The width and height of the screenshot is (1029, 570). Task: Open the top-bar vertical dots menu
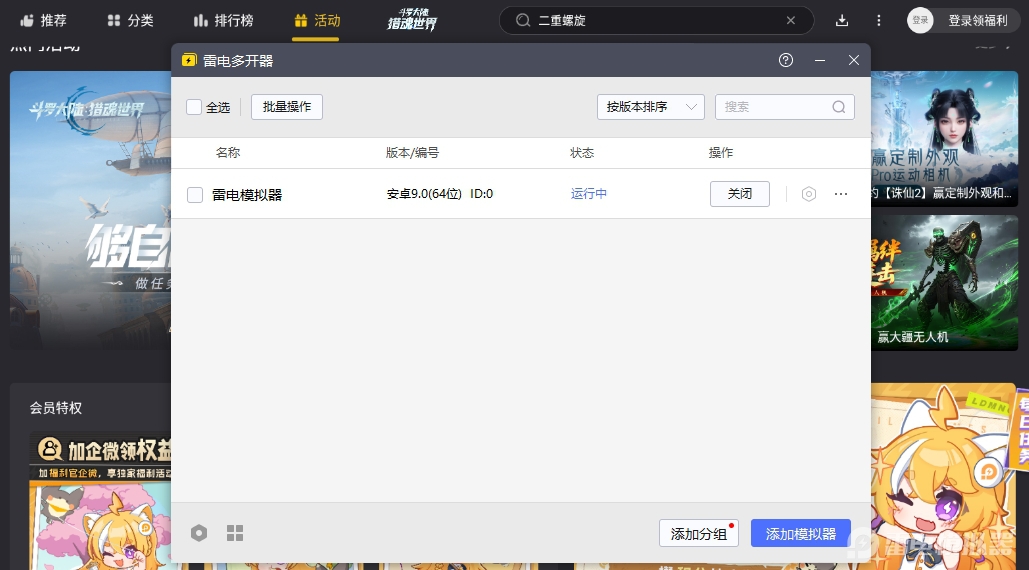(x=879, y=20)
